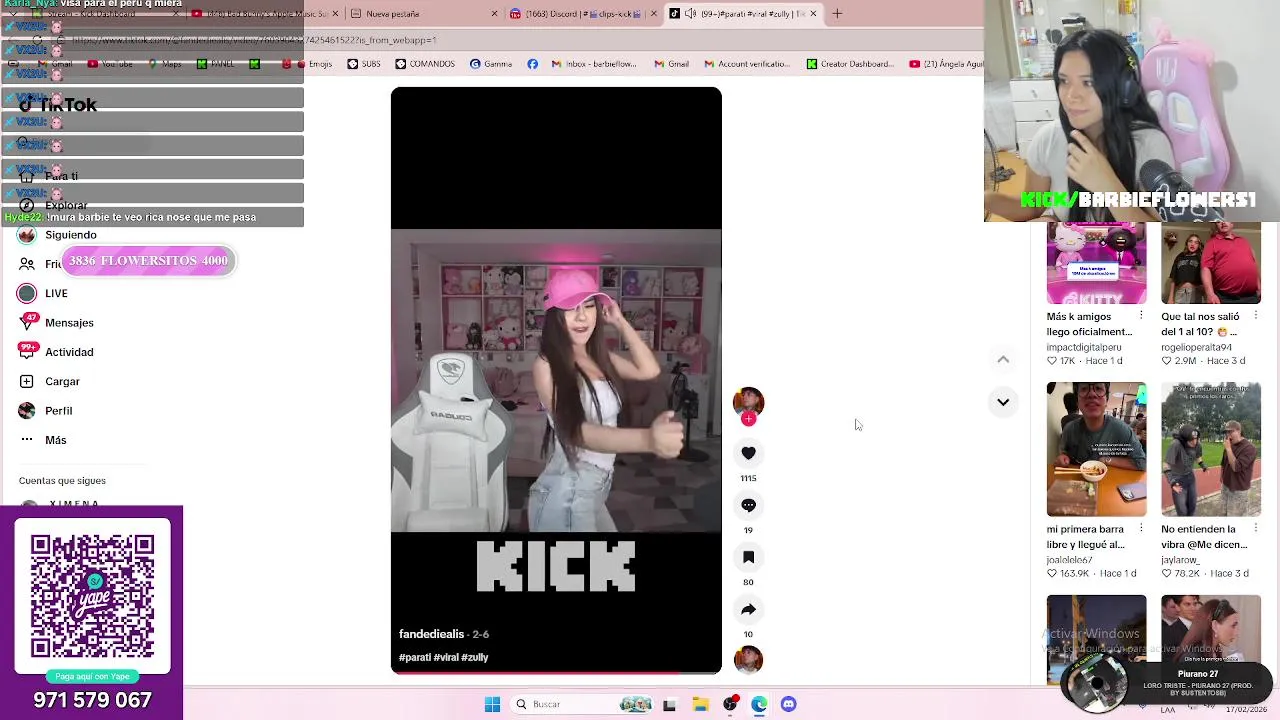The image size is (1280, 720).
Task: Open options menu for 'No entienden la vibra' video
Action: (1256, 529)
